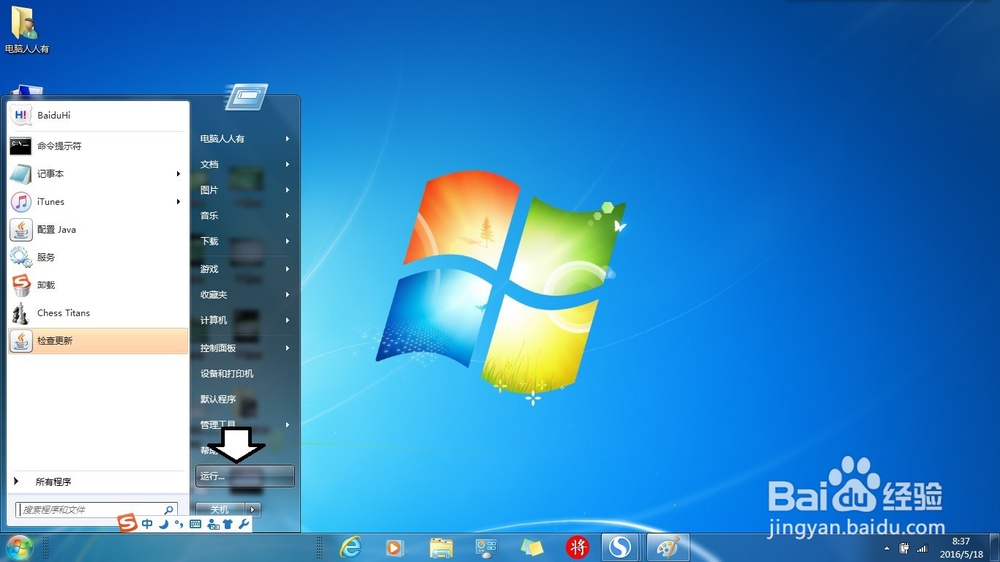This screenshot has width=1000, height=562.
Task: Open Windows Explorer folder taskbar icon
Action: 441,548
